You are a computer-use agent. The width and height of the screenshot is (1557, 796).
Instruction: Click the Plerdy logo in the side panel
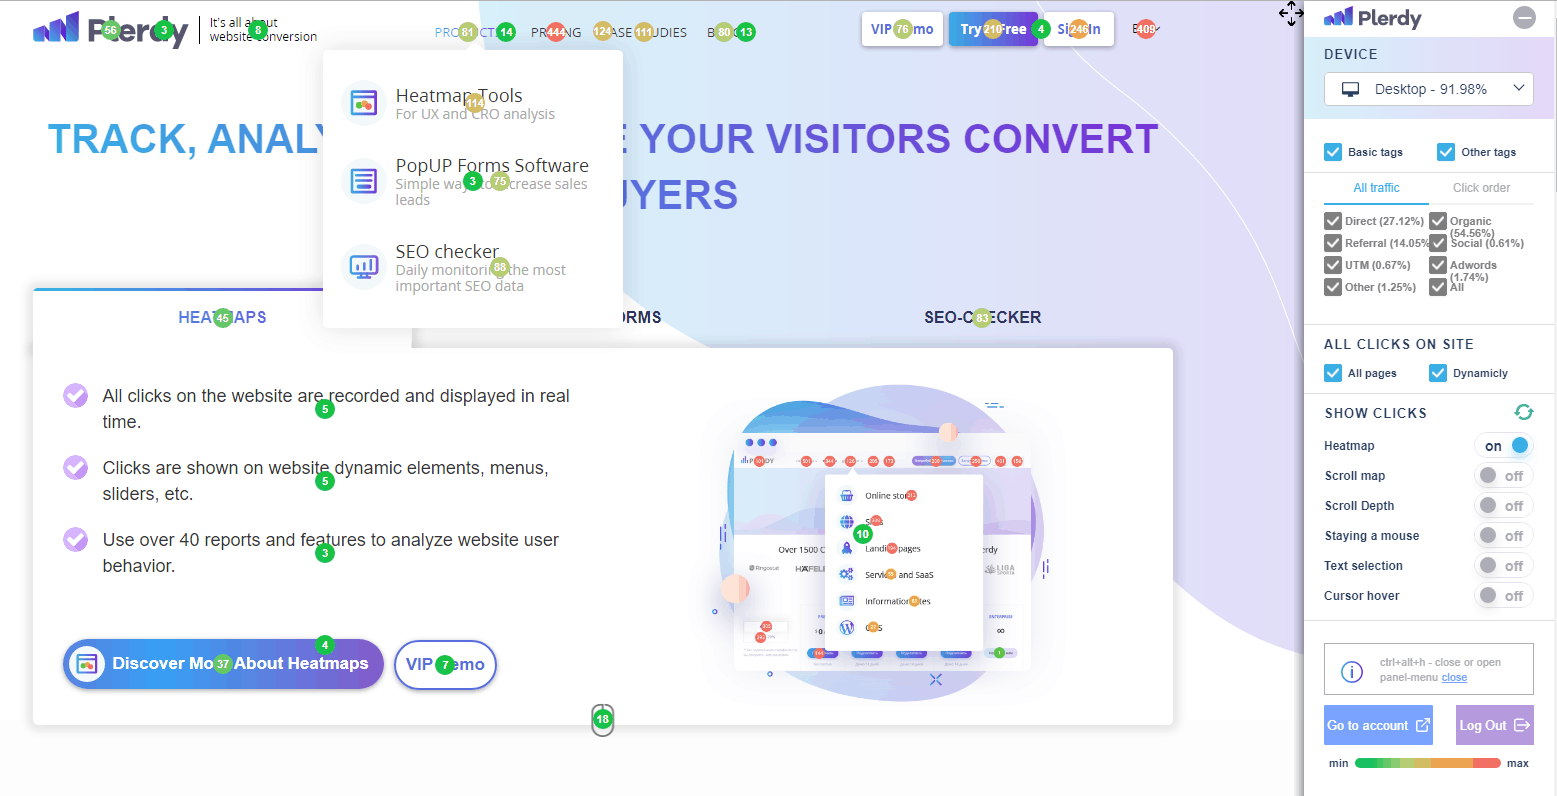[x=1372, y=18]
